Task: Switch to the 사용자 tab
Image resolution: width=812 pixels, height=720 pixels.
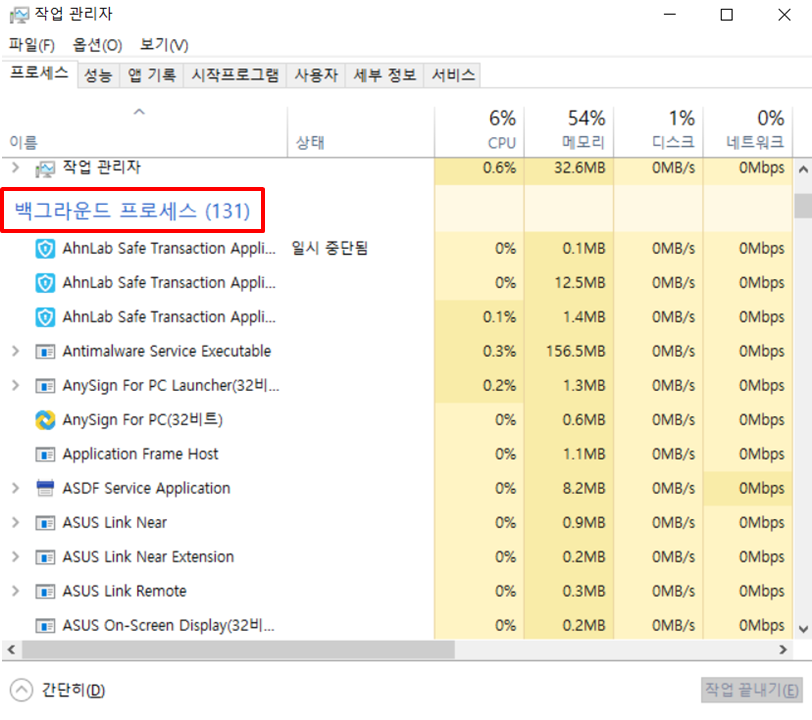Action: click(x=316, y=76)
